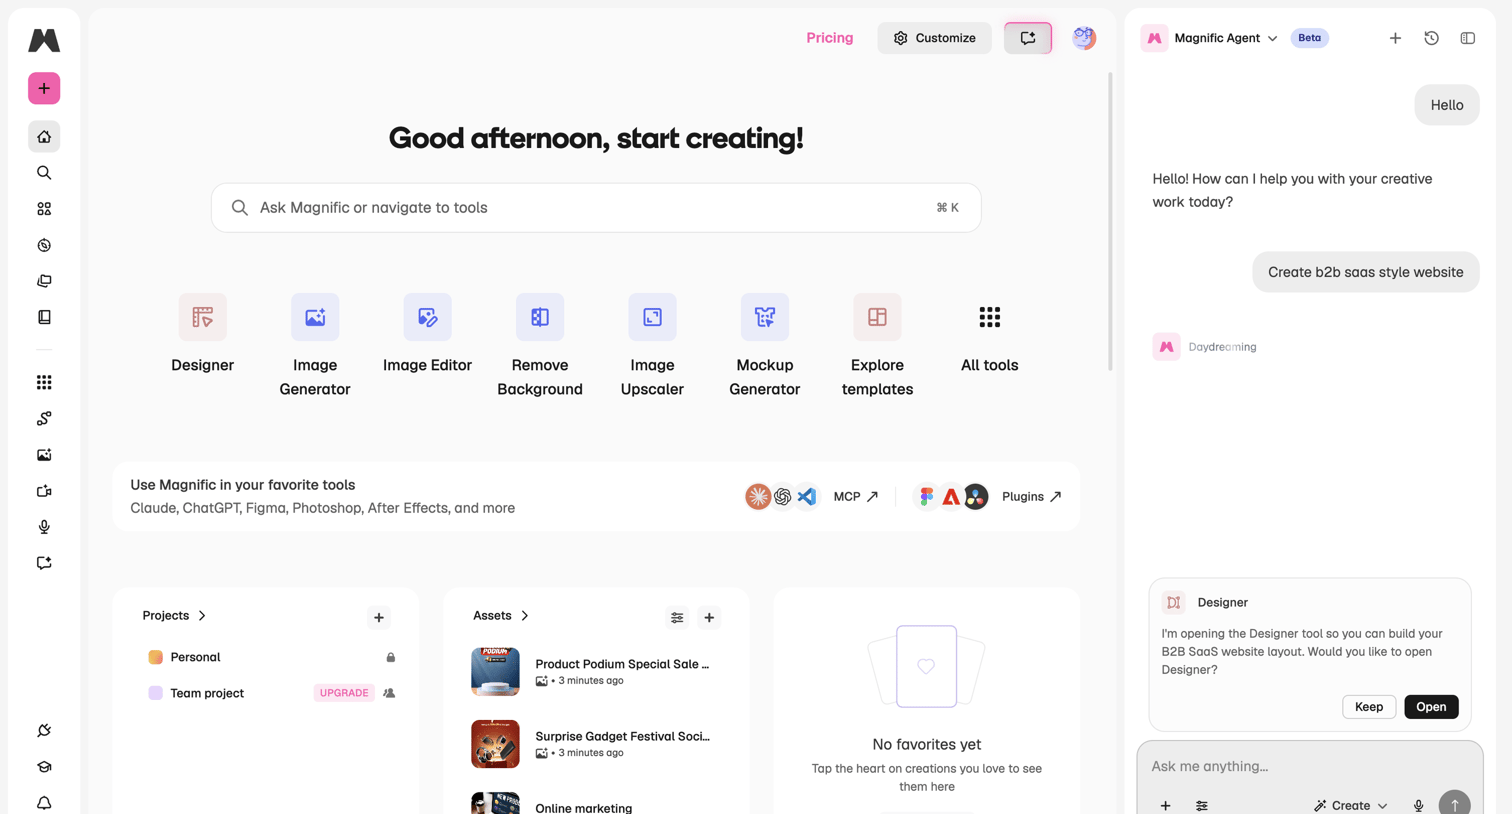Open the notifications bell icon

point(44,803)
